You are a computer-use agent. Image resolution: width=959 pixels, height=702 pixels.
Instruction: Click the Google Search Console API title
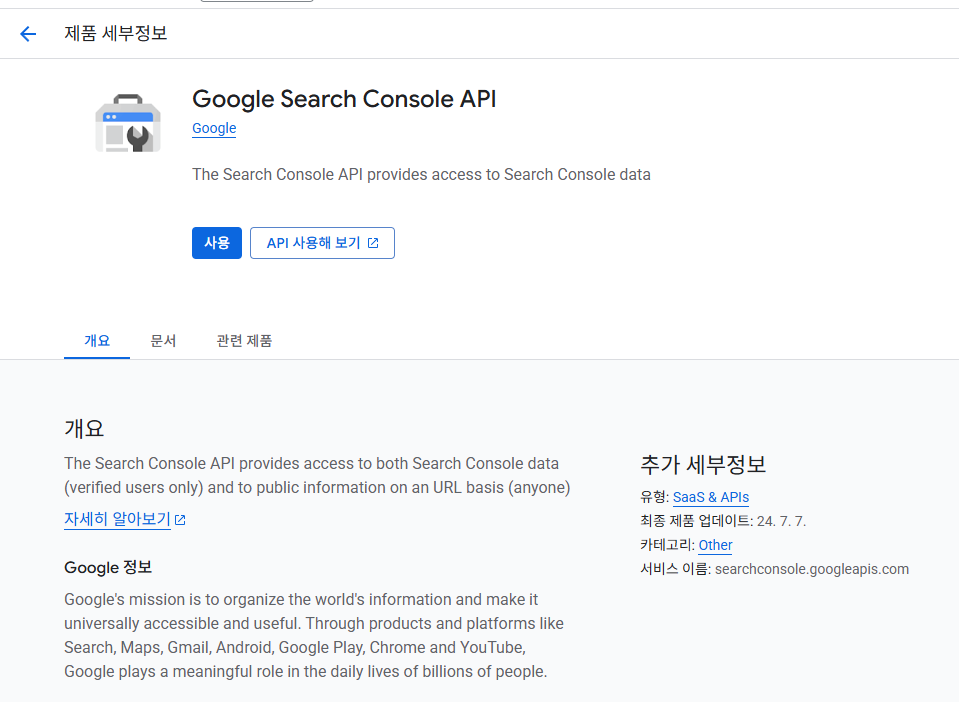344,99
